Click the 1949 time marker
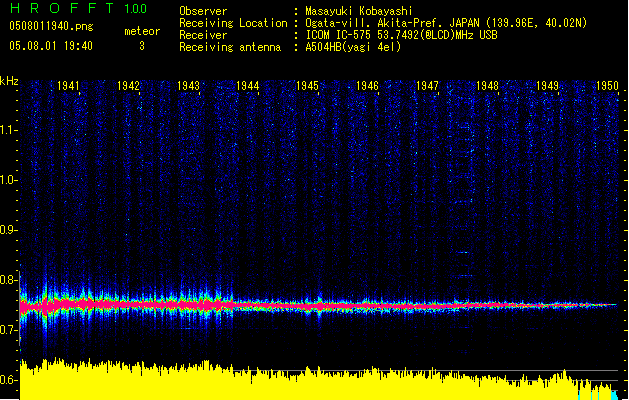The height and width of the screenshot is (400, 629). point(547,86)
